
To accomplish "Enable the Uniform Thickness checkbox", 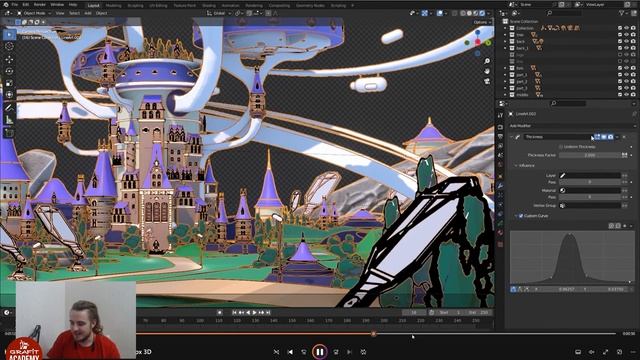I will (561, 147).
